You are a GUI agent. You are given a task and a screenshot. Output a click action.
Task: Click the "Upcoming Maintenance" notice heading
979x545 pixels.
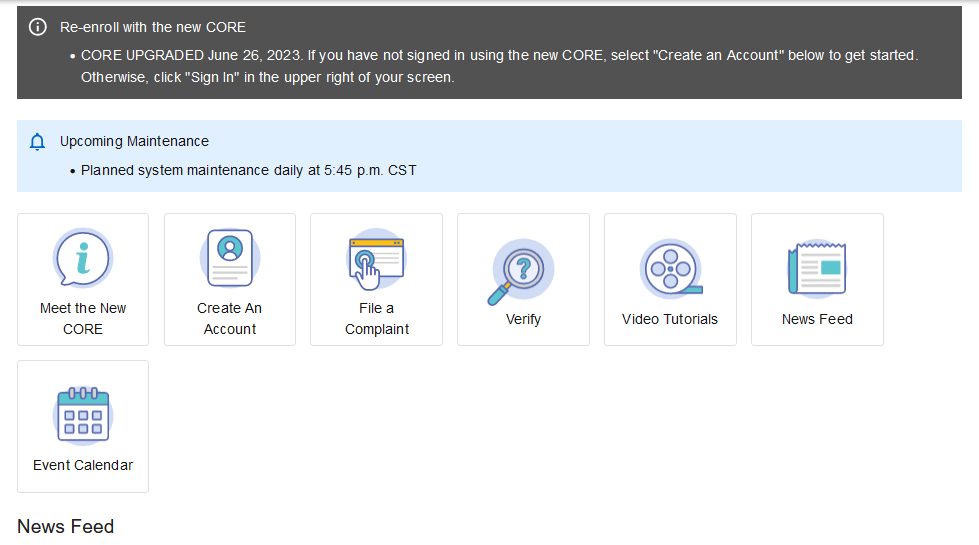(134, 141)
